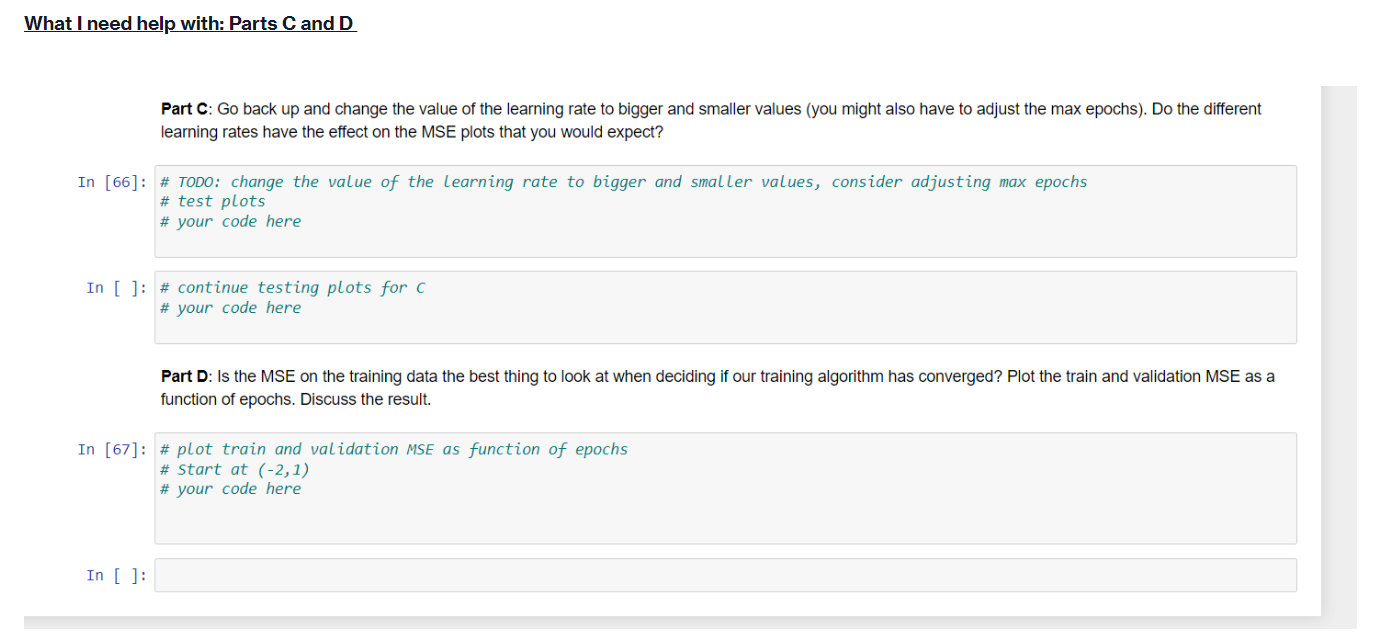The width and height of the screenshot is (1385, 642).
Task: Select the Part C instructions markdown cell
Action: [x=700, y=119]
